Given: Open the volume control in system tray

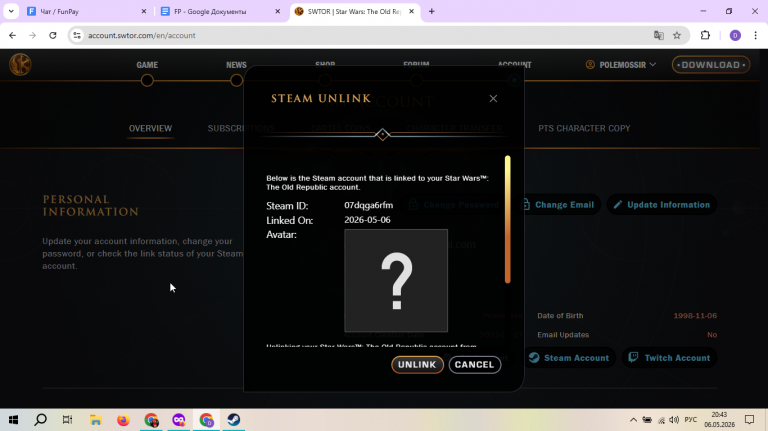Looking at the screenshot, I should (674, 420).
